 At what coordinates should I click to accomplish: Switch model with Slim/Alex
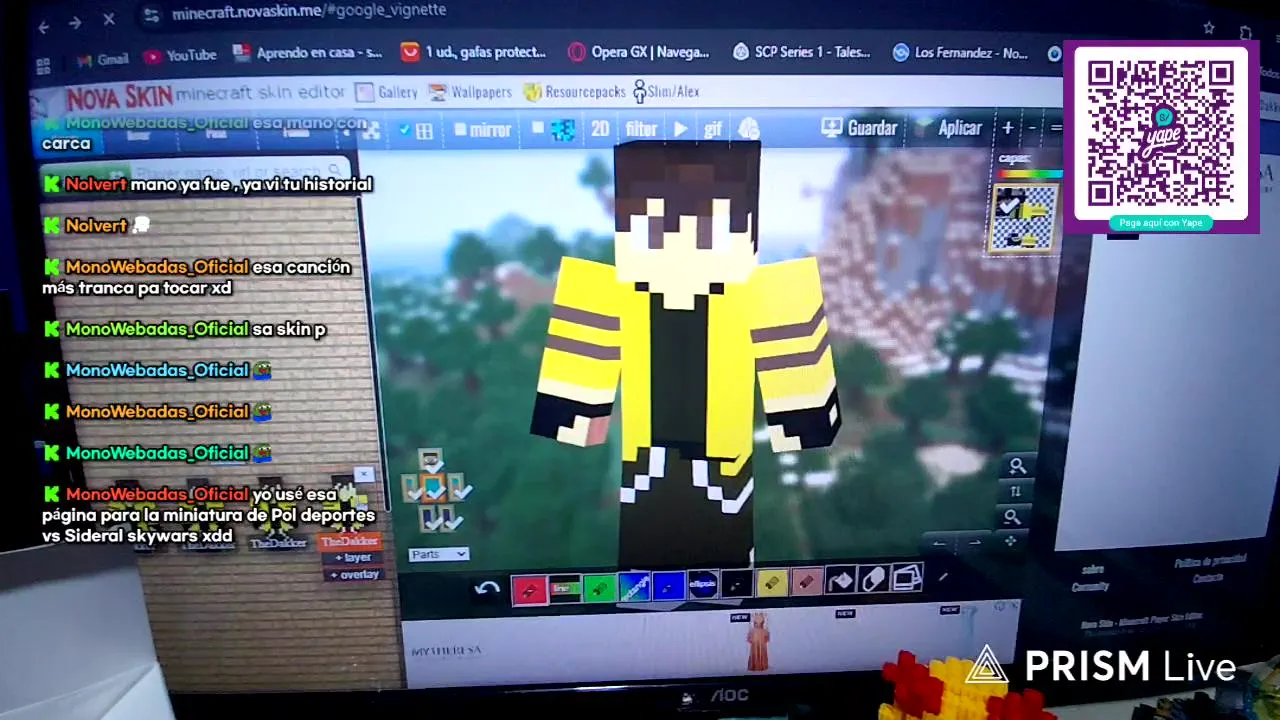[x=666, y=91]
